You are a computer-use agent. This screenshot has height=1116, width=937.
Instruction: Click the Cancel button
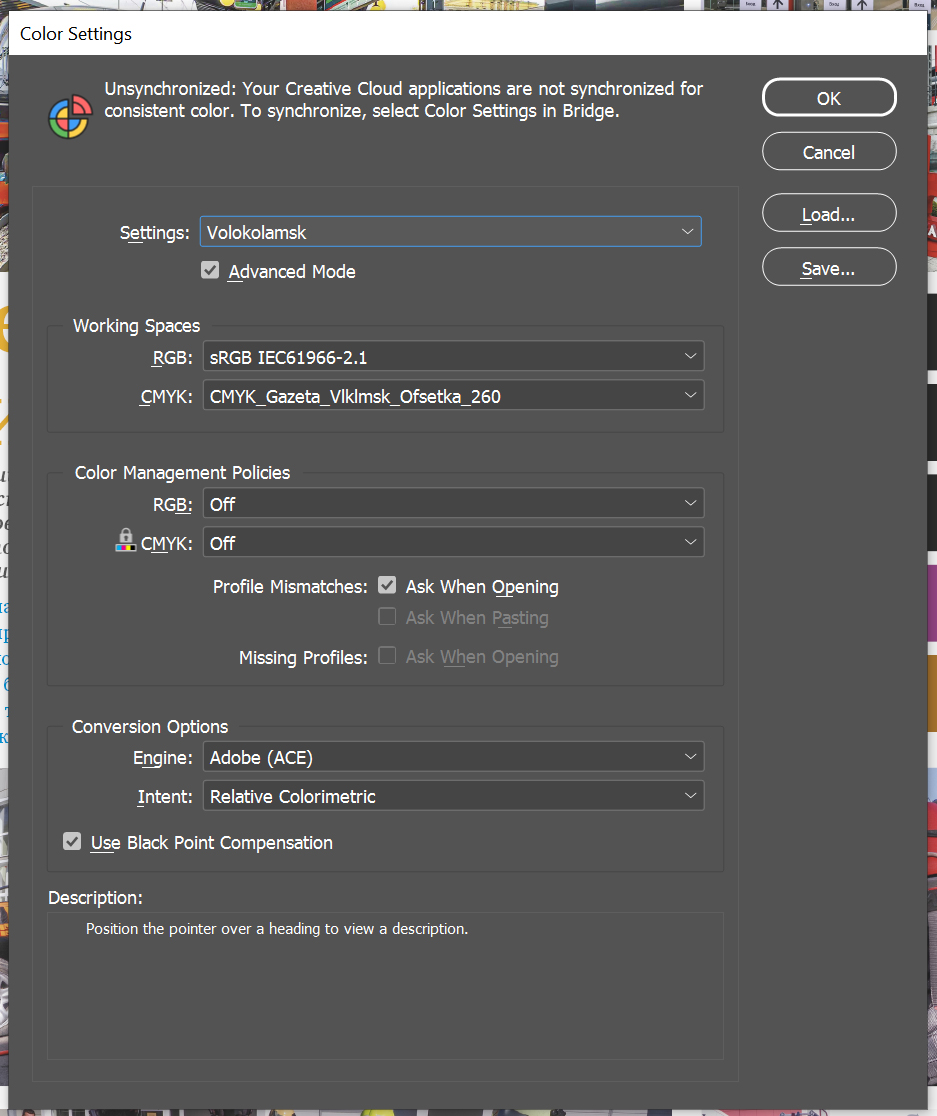[829, 152]
